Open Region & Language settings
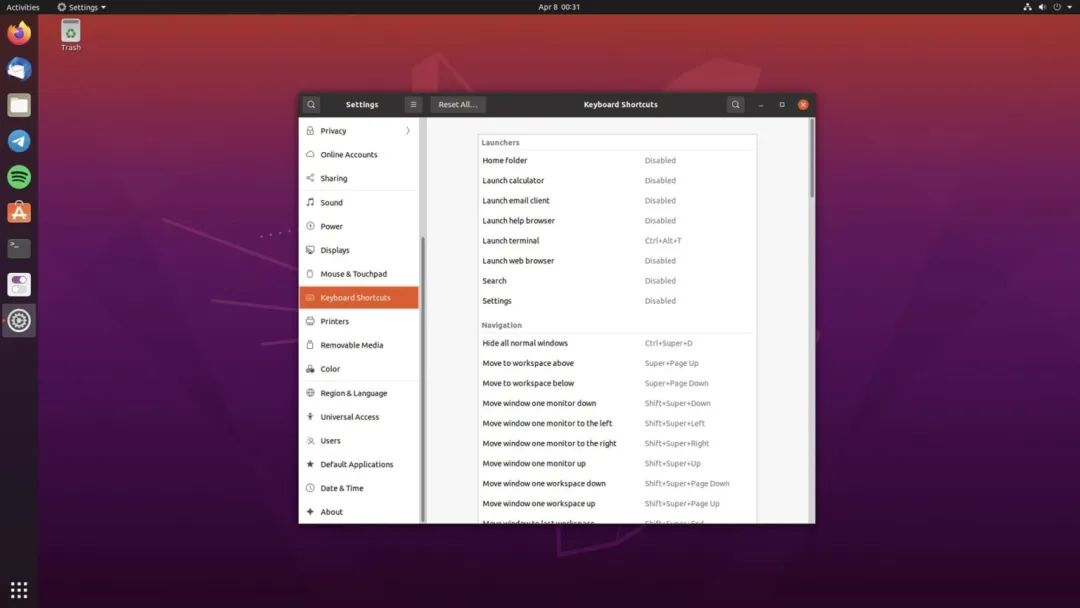1080x608 pixels. coord(359,393)
